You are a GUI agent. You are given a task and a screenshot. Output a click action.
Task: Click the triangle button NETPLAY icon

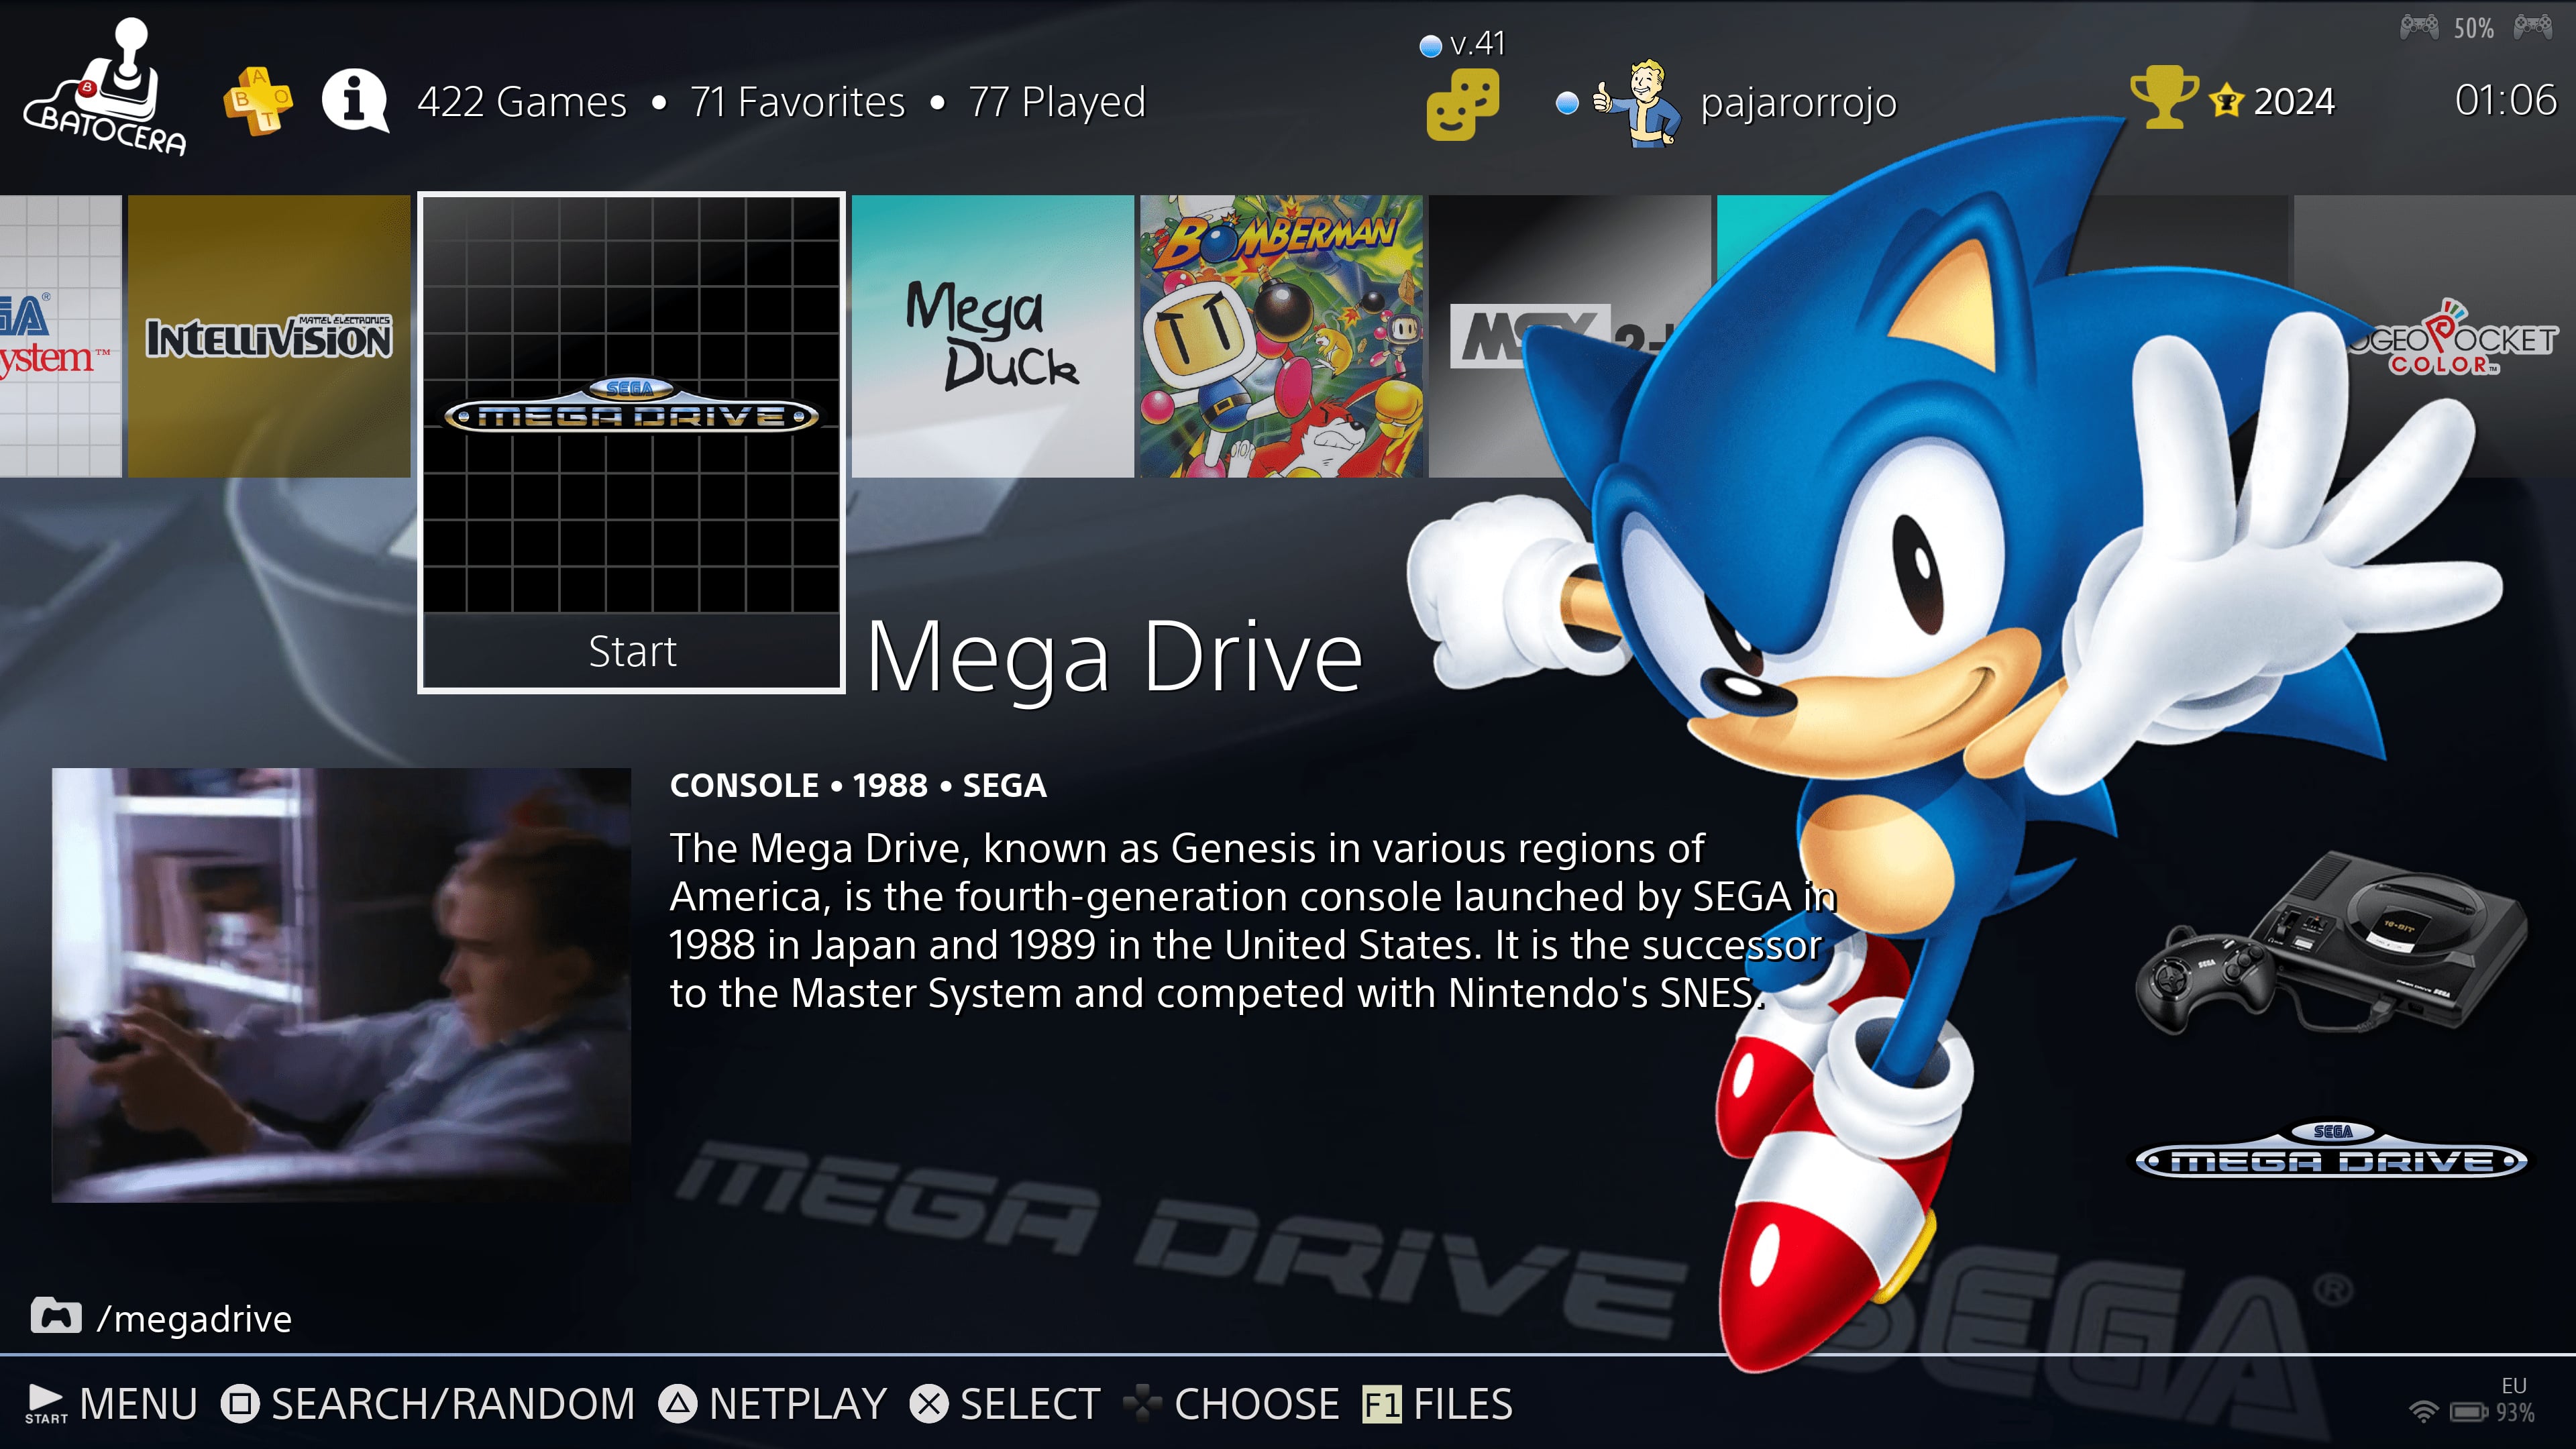click(678, 1404)
